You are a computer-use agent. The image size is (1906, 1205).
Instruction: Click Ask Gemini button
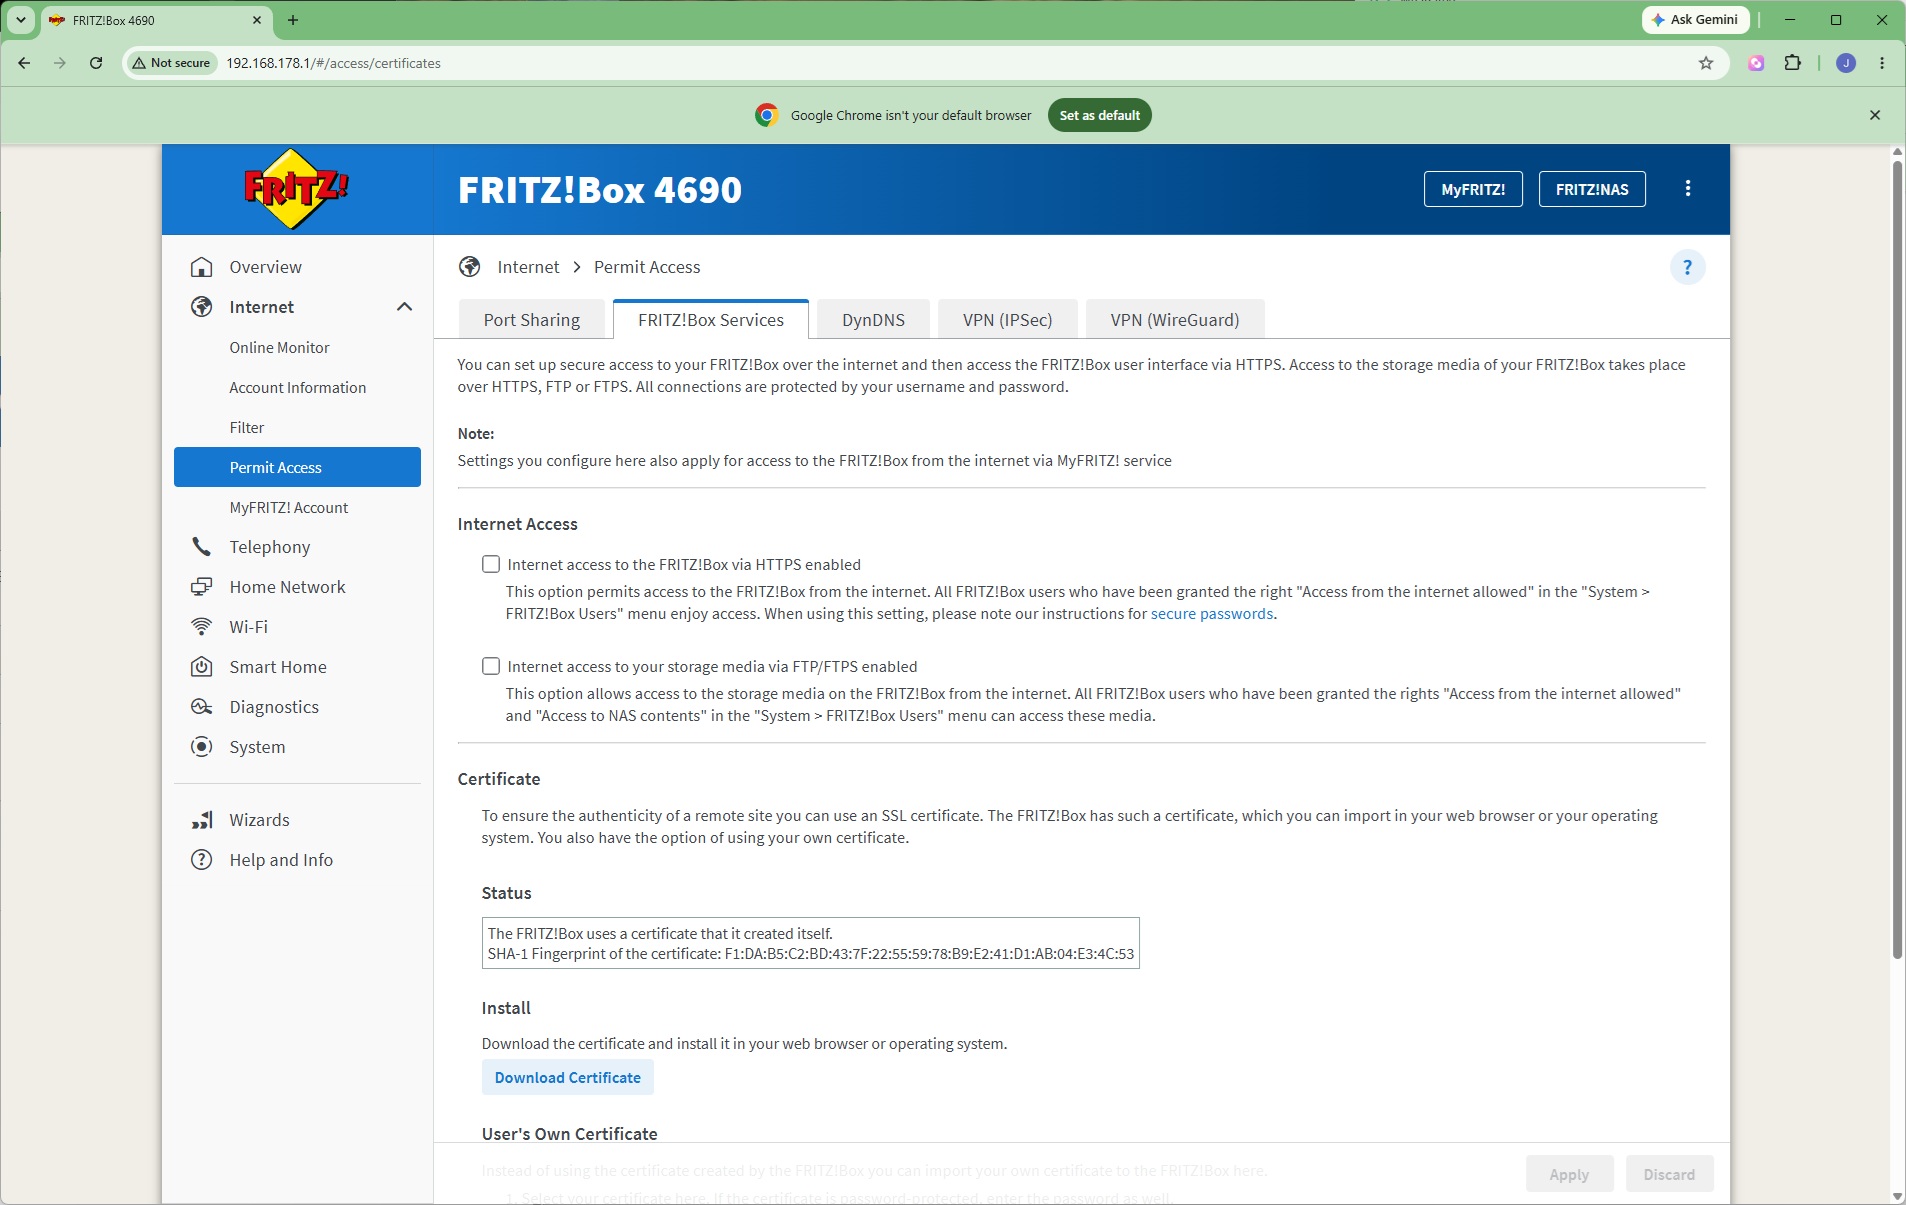(x=1695, y=20)
